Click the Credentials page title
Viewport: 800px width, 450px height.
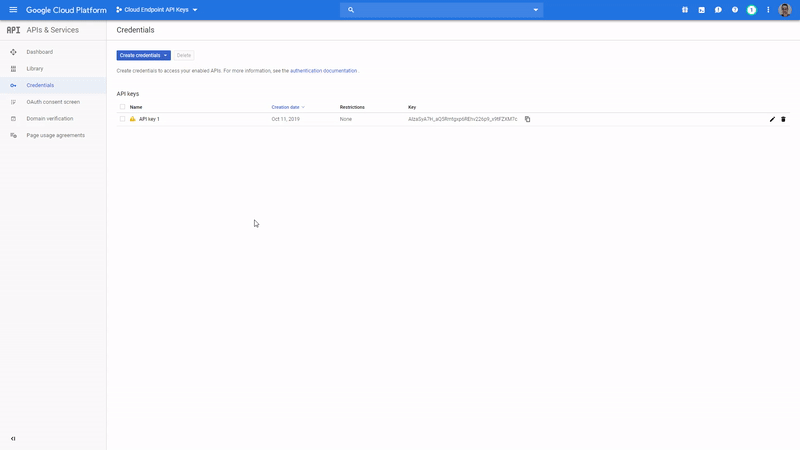135,30
